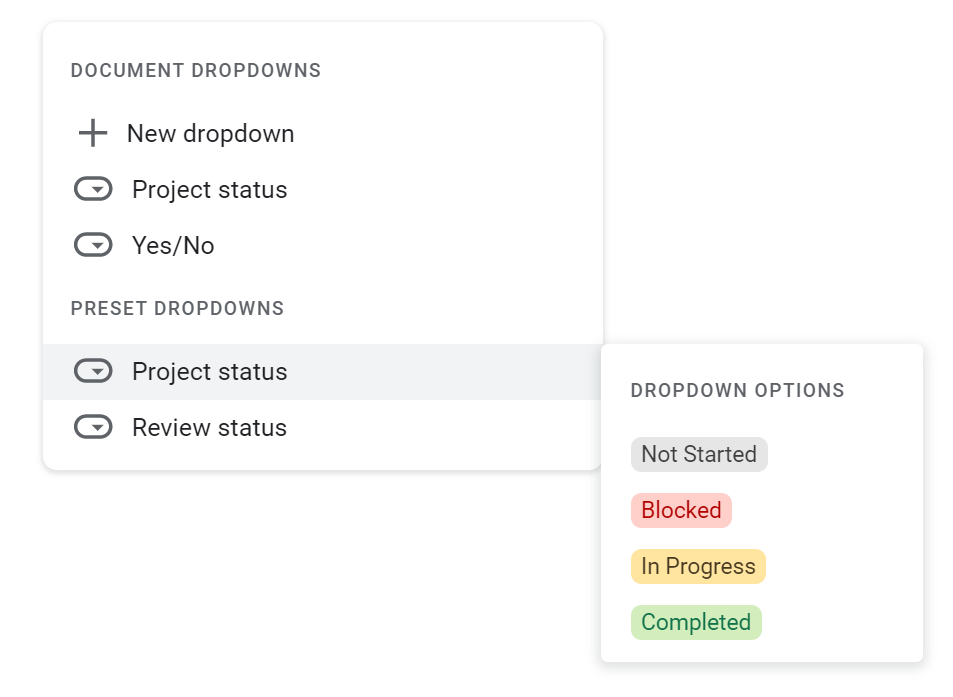Image resolution: width=953 pixels, height=697 pixels.
Task: Select the gray Not Started chip
Action: tap(699, 454)
